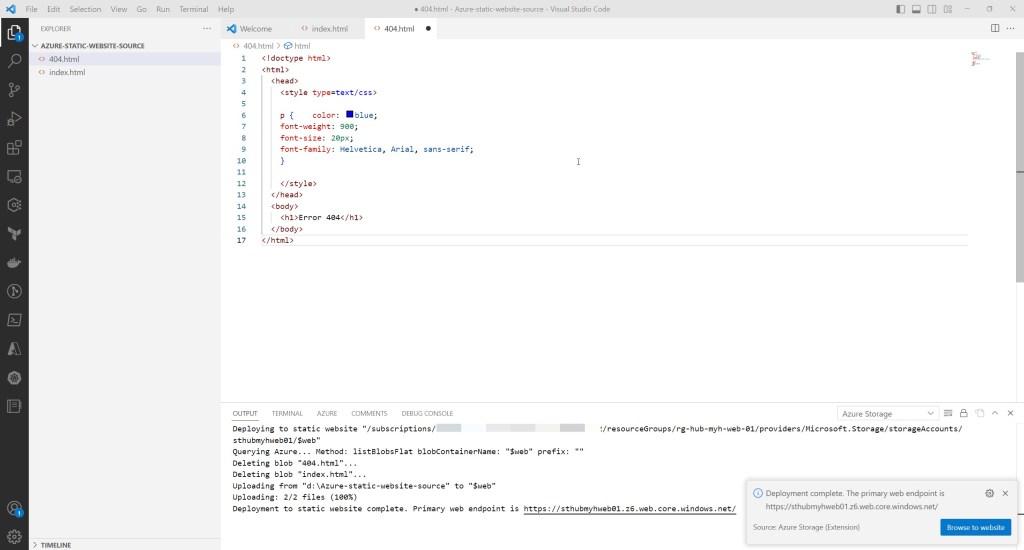Open the Azure Storage output channel dropdown
Screen dimensions: 1024x550
coord(888,413)
